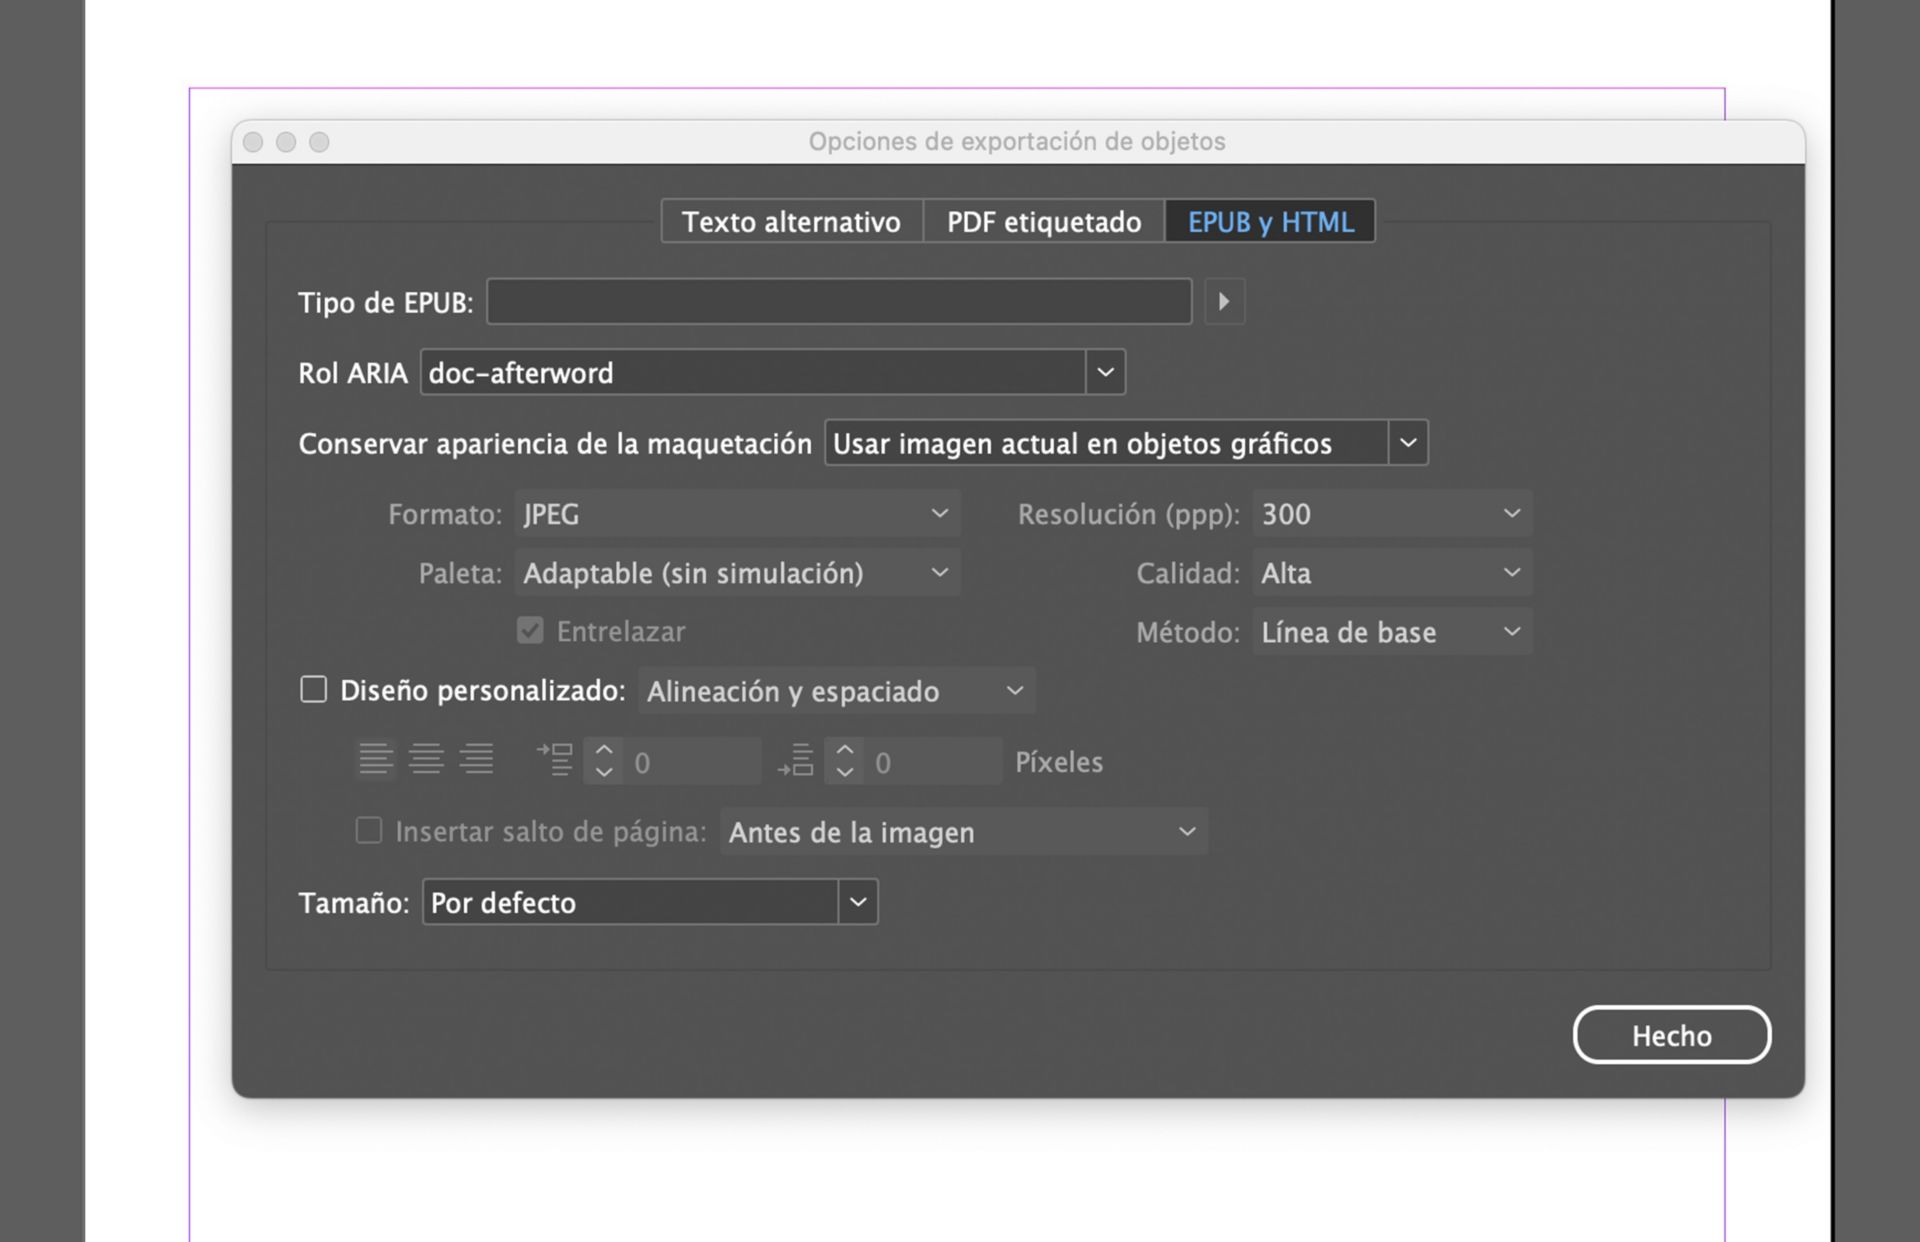Select the EPUB y HTML tab
The width and height of the screenshot is (1920, 1242).
[x=1269, y=221]
